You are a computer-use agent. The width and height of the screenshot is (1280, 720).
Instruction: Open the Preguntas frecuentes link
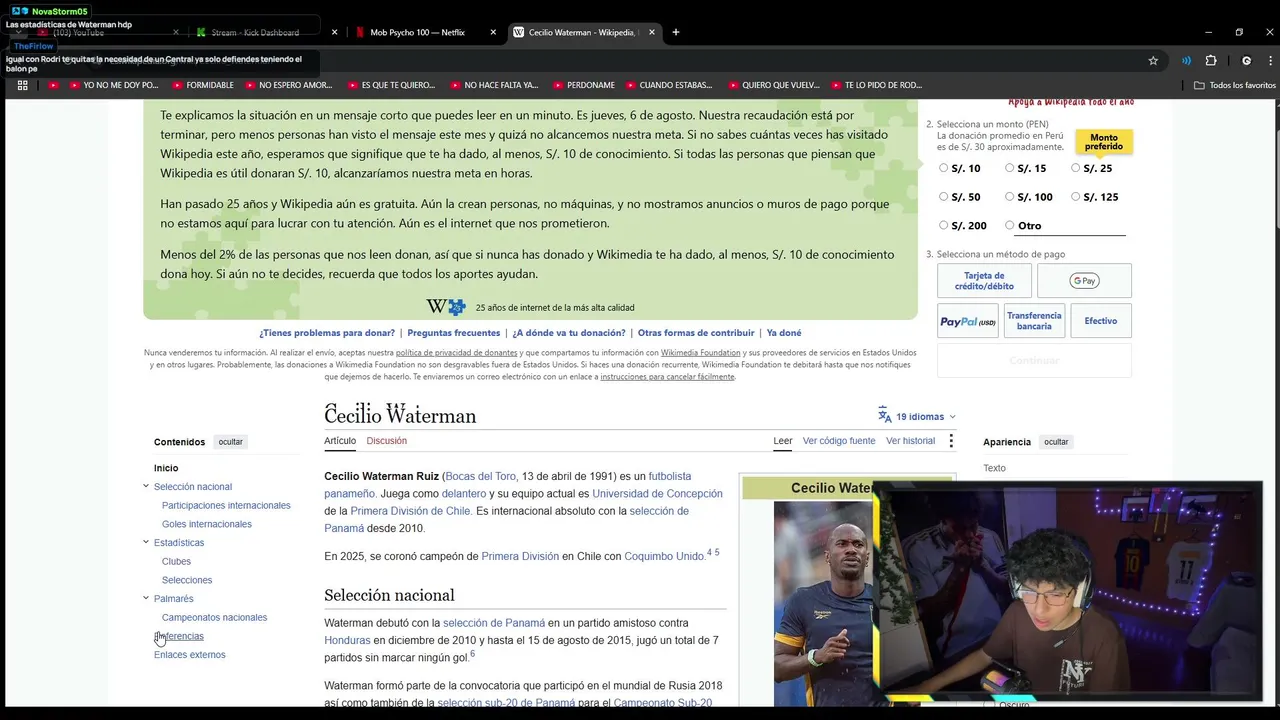click(454, 333)
